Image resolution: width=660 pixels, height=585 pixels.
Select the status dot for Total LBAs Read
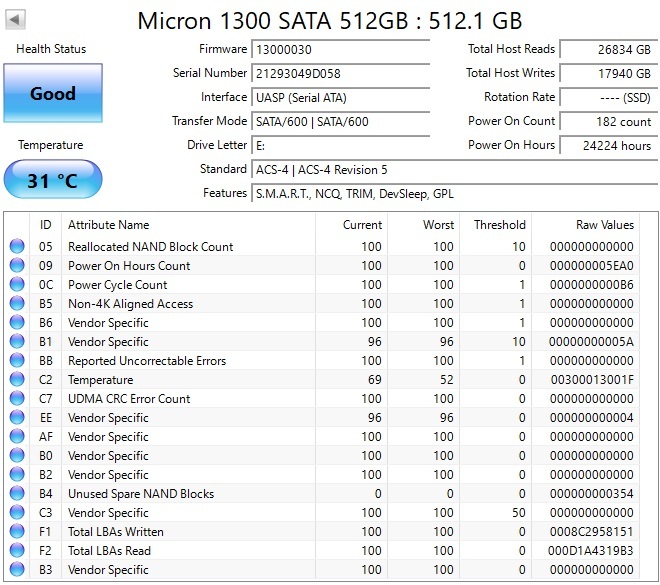coord(17,550)
